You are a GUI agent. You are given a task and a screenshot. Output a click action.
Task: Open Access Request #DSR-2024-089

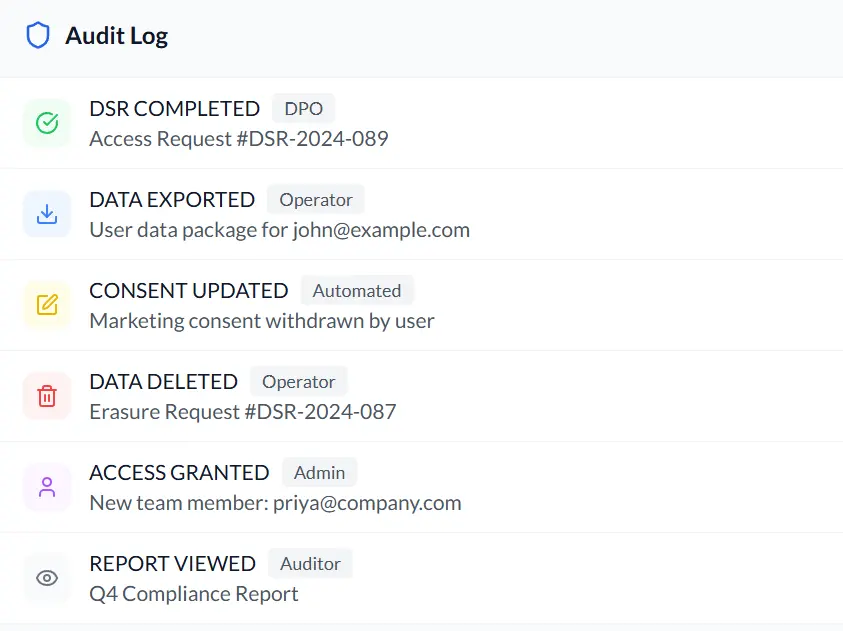click(237, 138)
